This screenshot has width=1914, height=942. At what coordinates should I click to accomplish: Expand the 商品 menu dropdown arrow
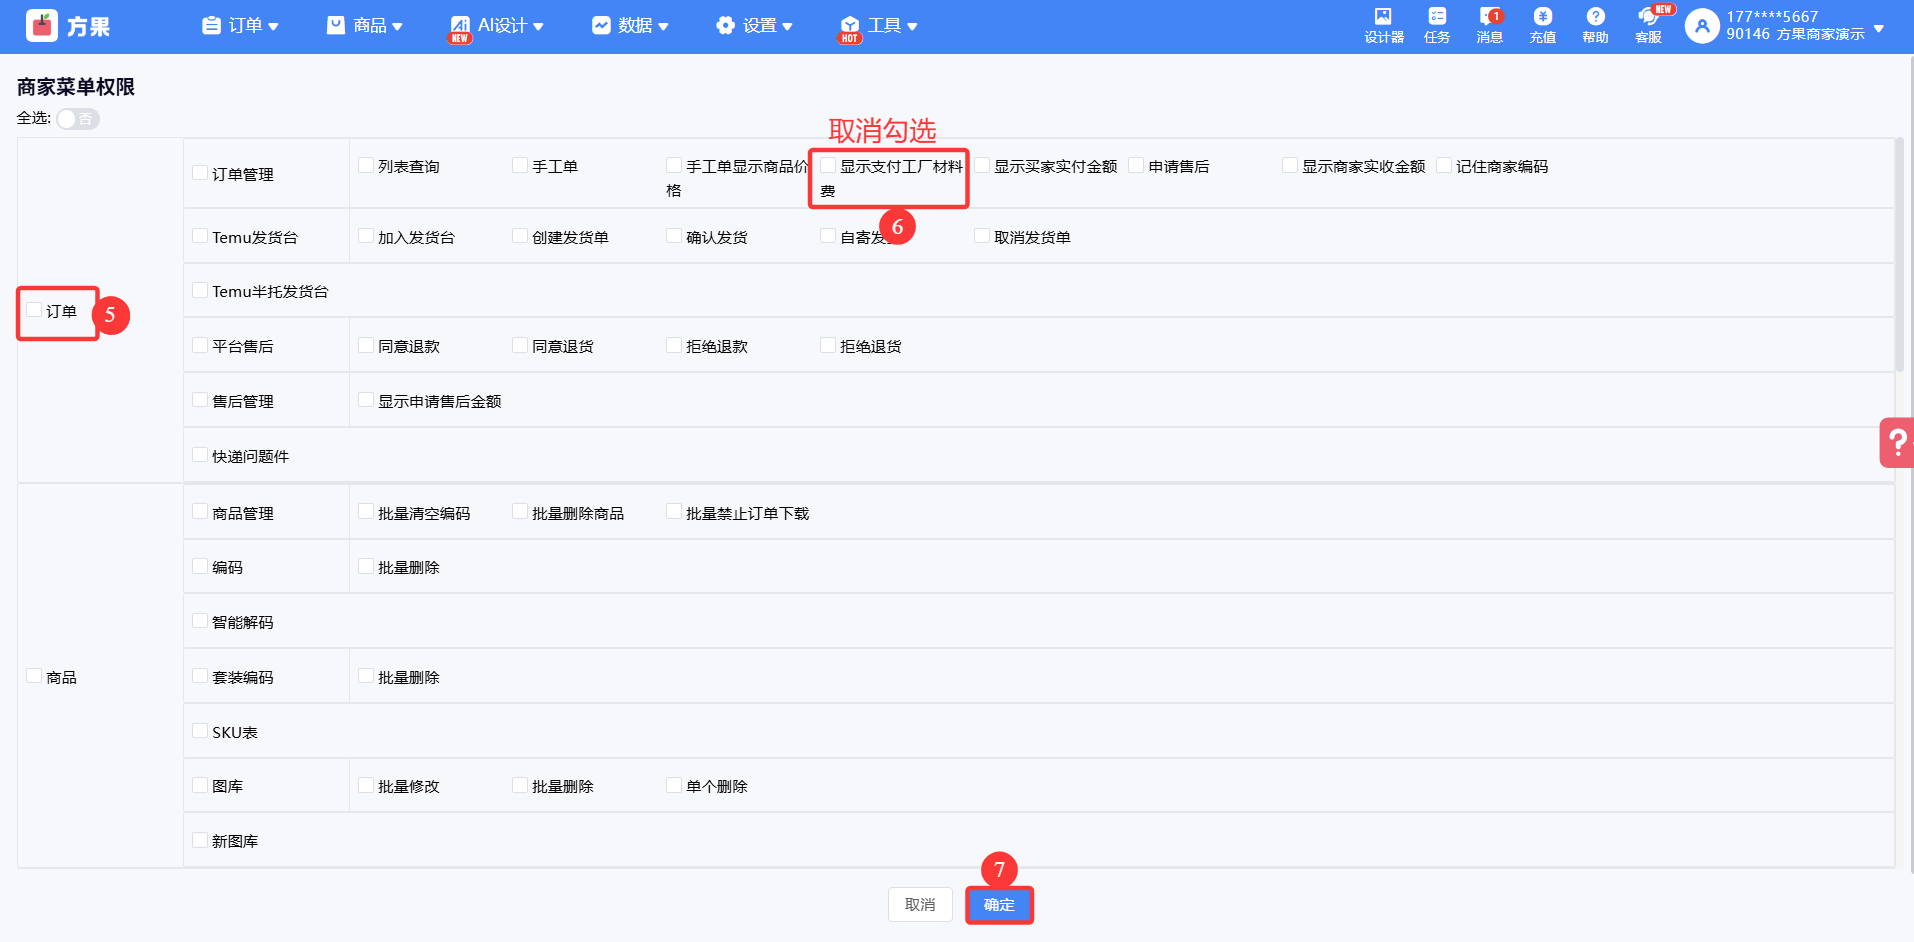(x=397, y=27)
